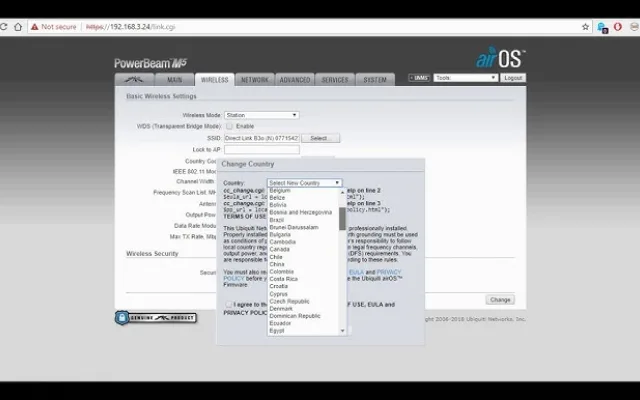Click the SSID Select button
This screenshot has width=640, height=400.
click(320, 138)
